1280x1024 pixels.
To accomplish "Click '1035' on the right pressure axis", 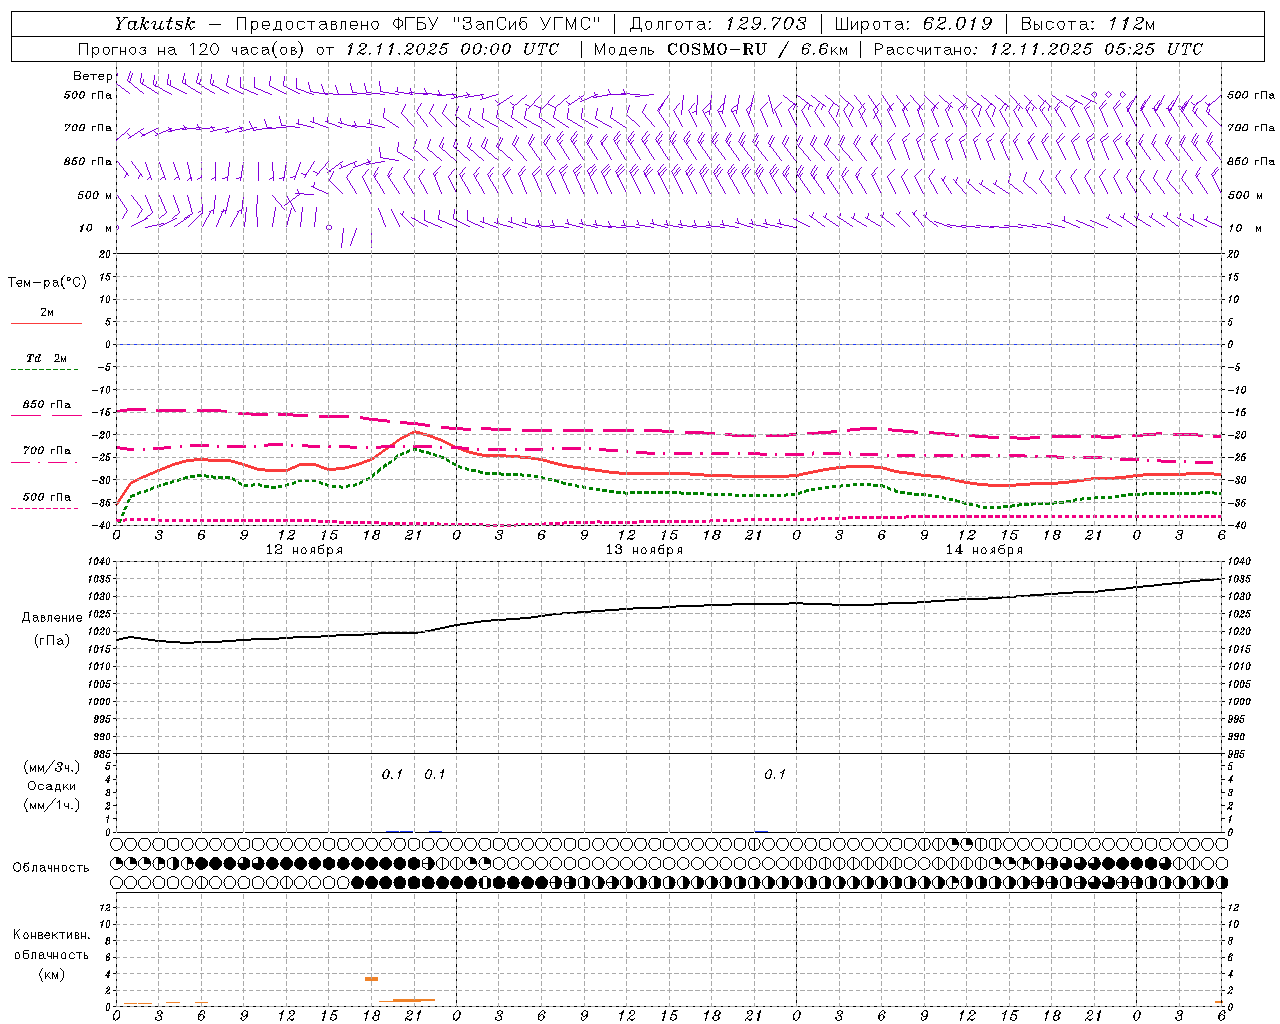I will pyautogui.click(x=1239, y=580).
